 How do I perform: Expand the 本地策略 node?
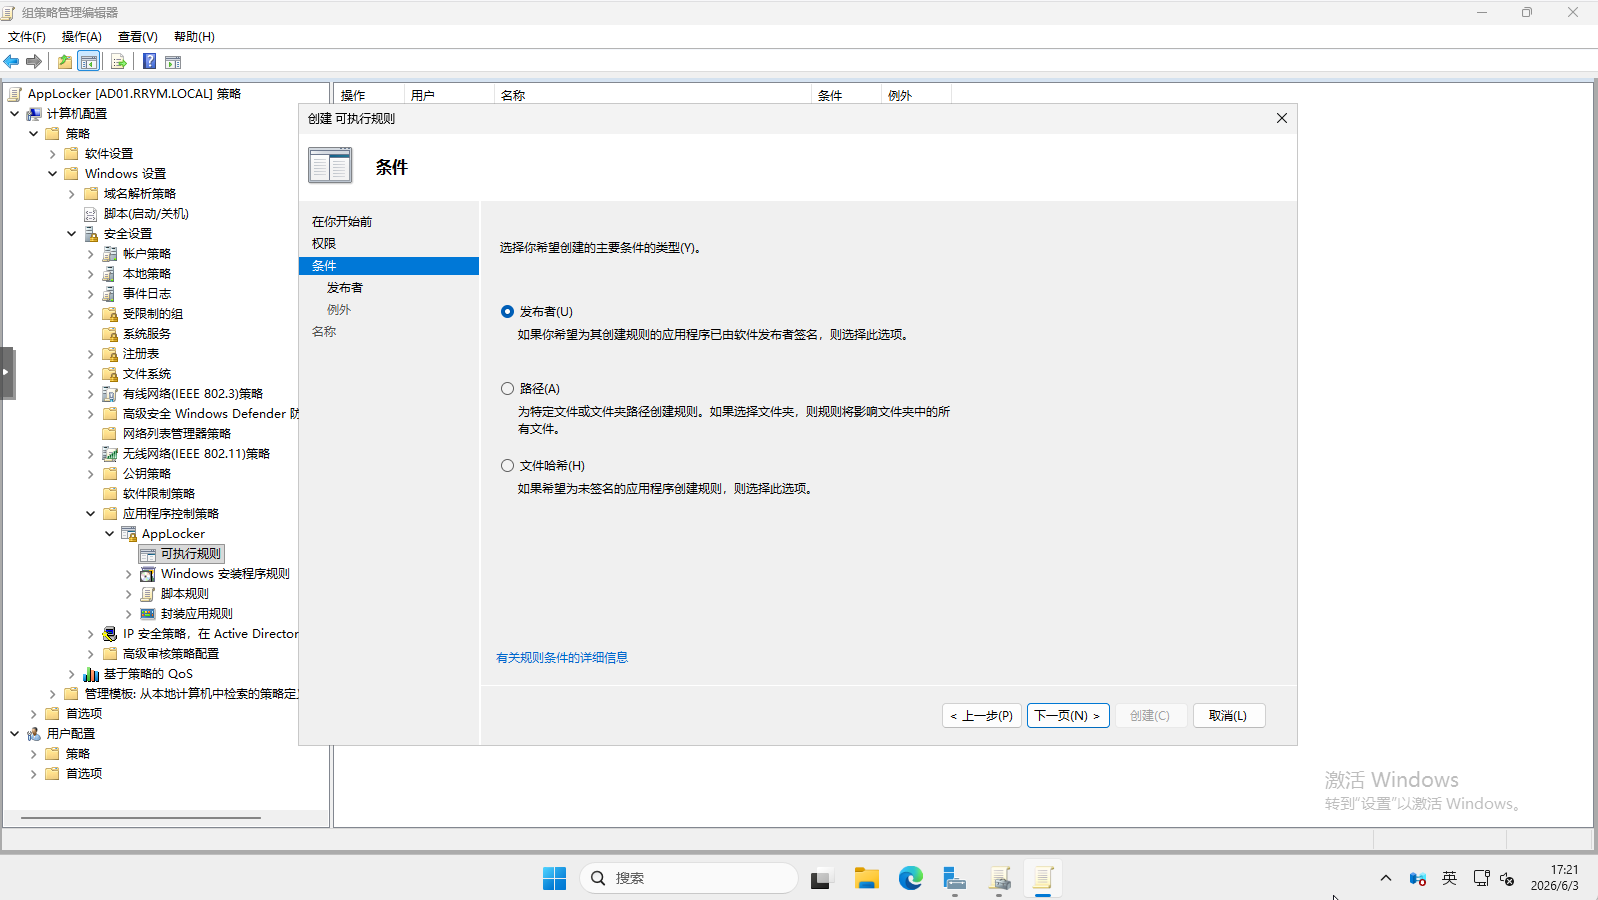(x=91, y=274)
